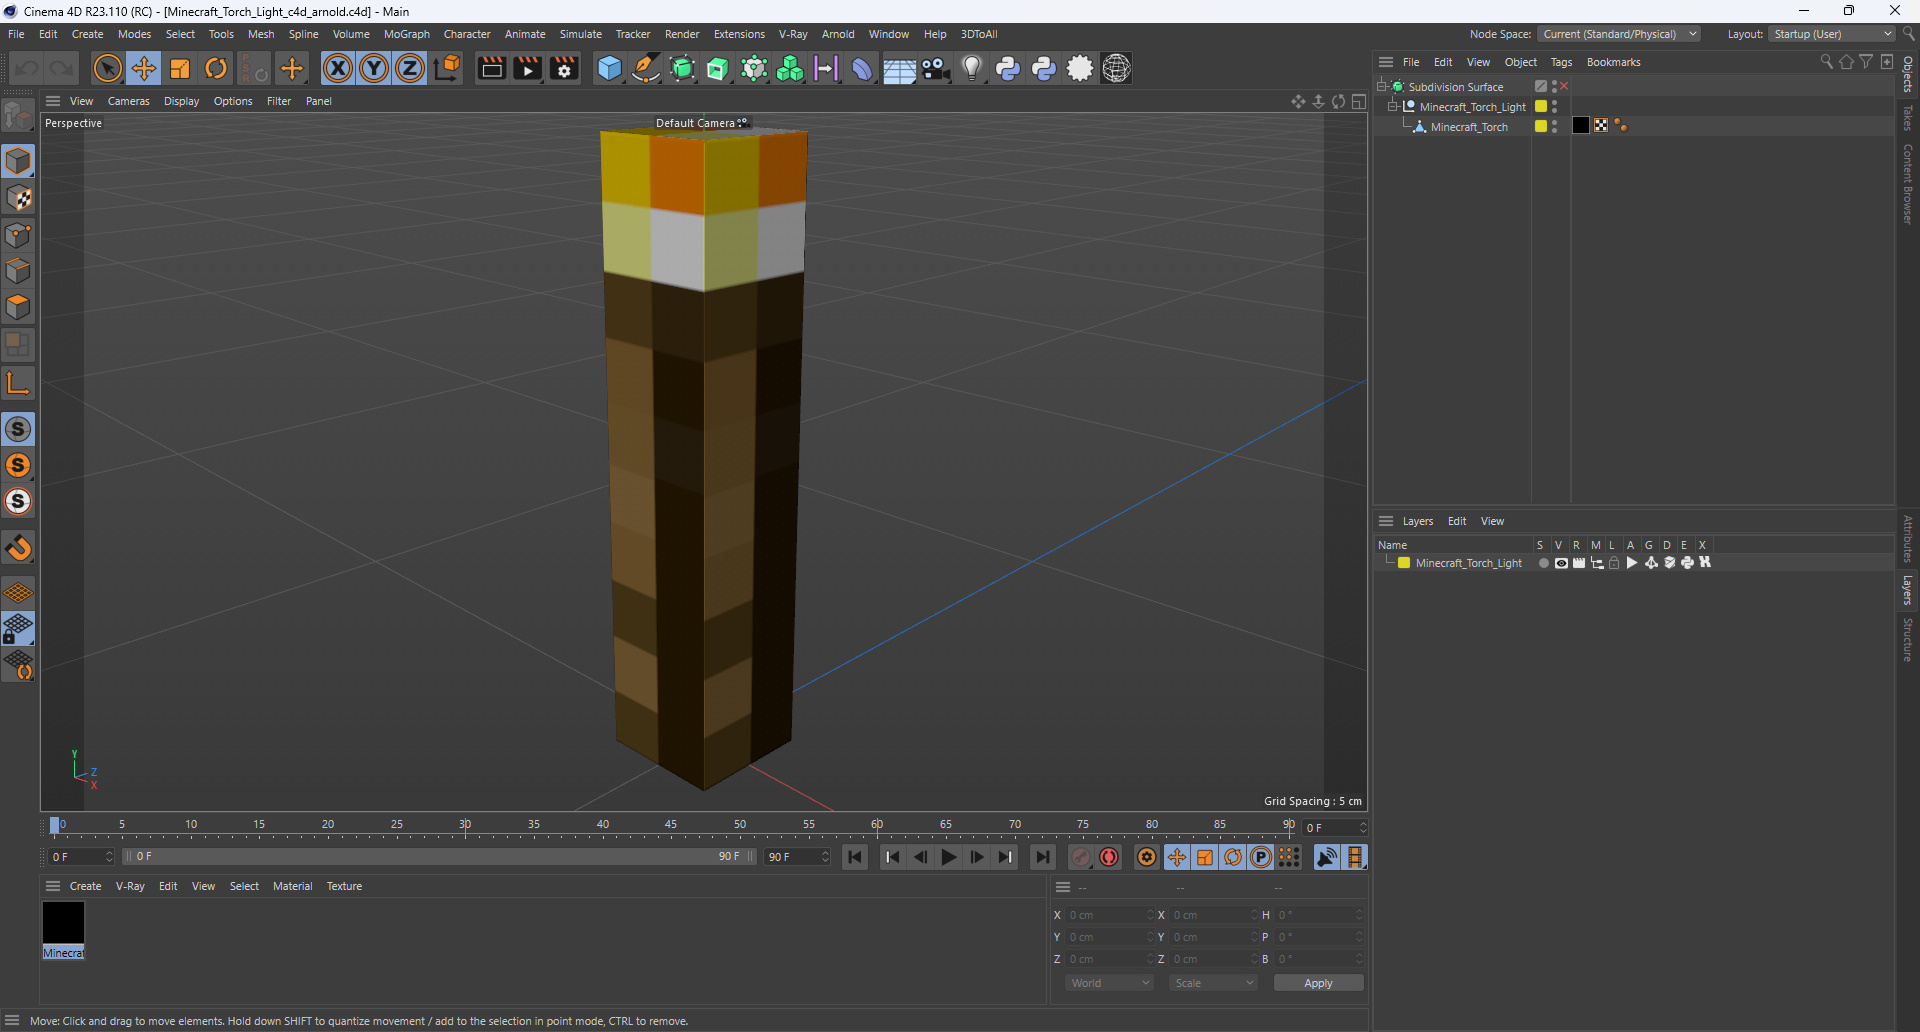This screenshot has width=1920, height=1032.
Task: Open the Scale coordinate mode dropdown
Action: [1213, 983]
